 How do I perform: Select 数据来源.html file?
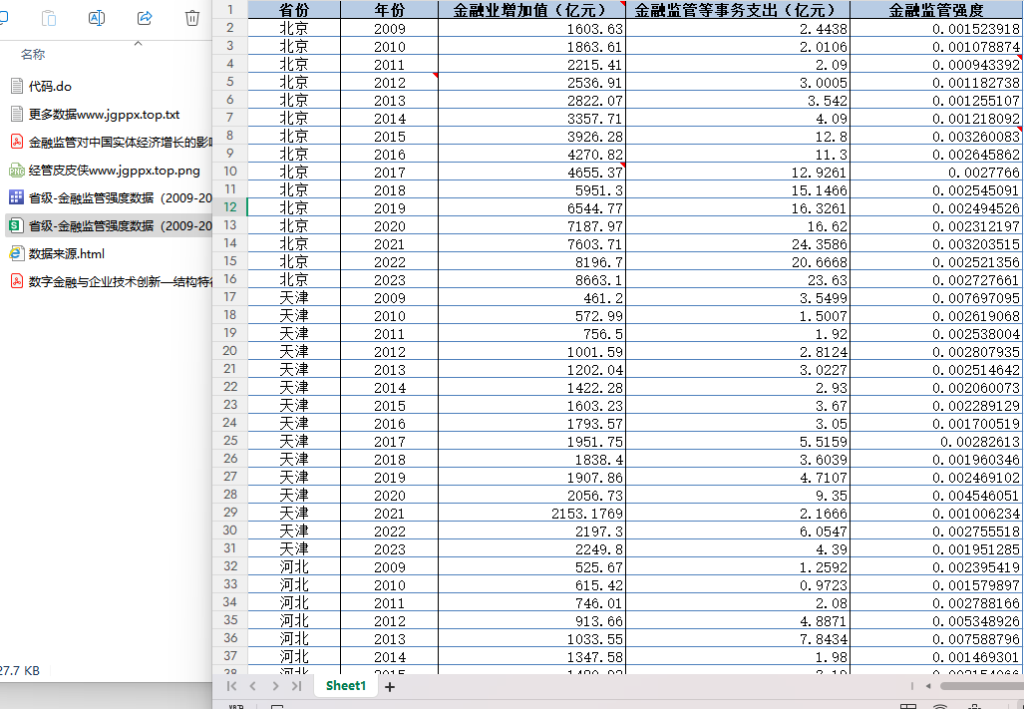66,254
